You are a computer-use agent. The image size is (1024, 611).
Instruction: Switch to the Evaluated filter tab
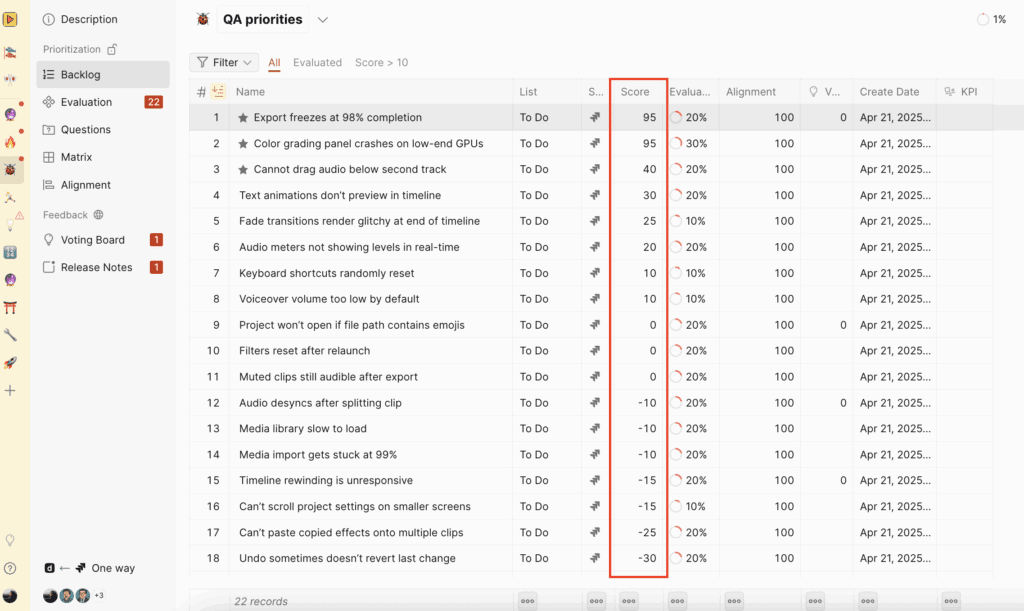[317, 62]
